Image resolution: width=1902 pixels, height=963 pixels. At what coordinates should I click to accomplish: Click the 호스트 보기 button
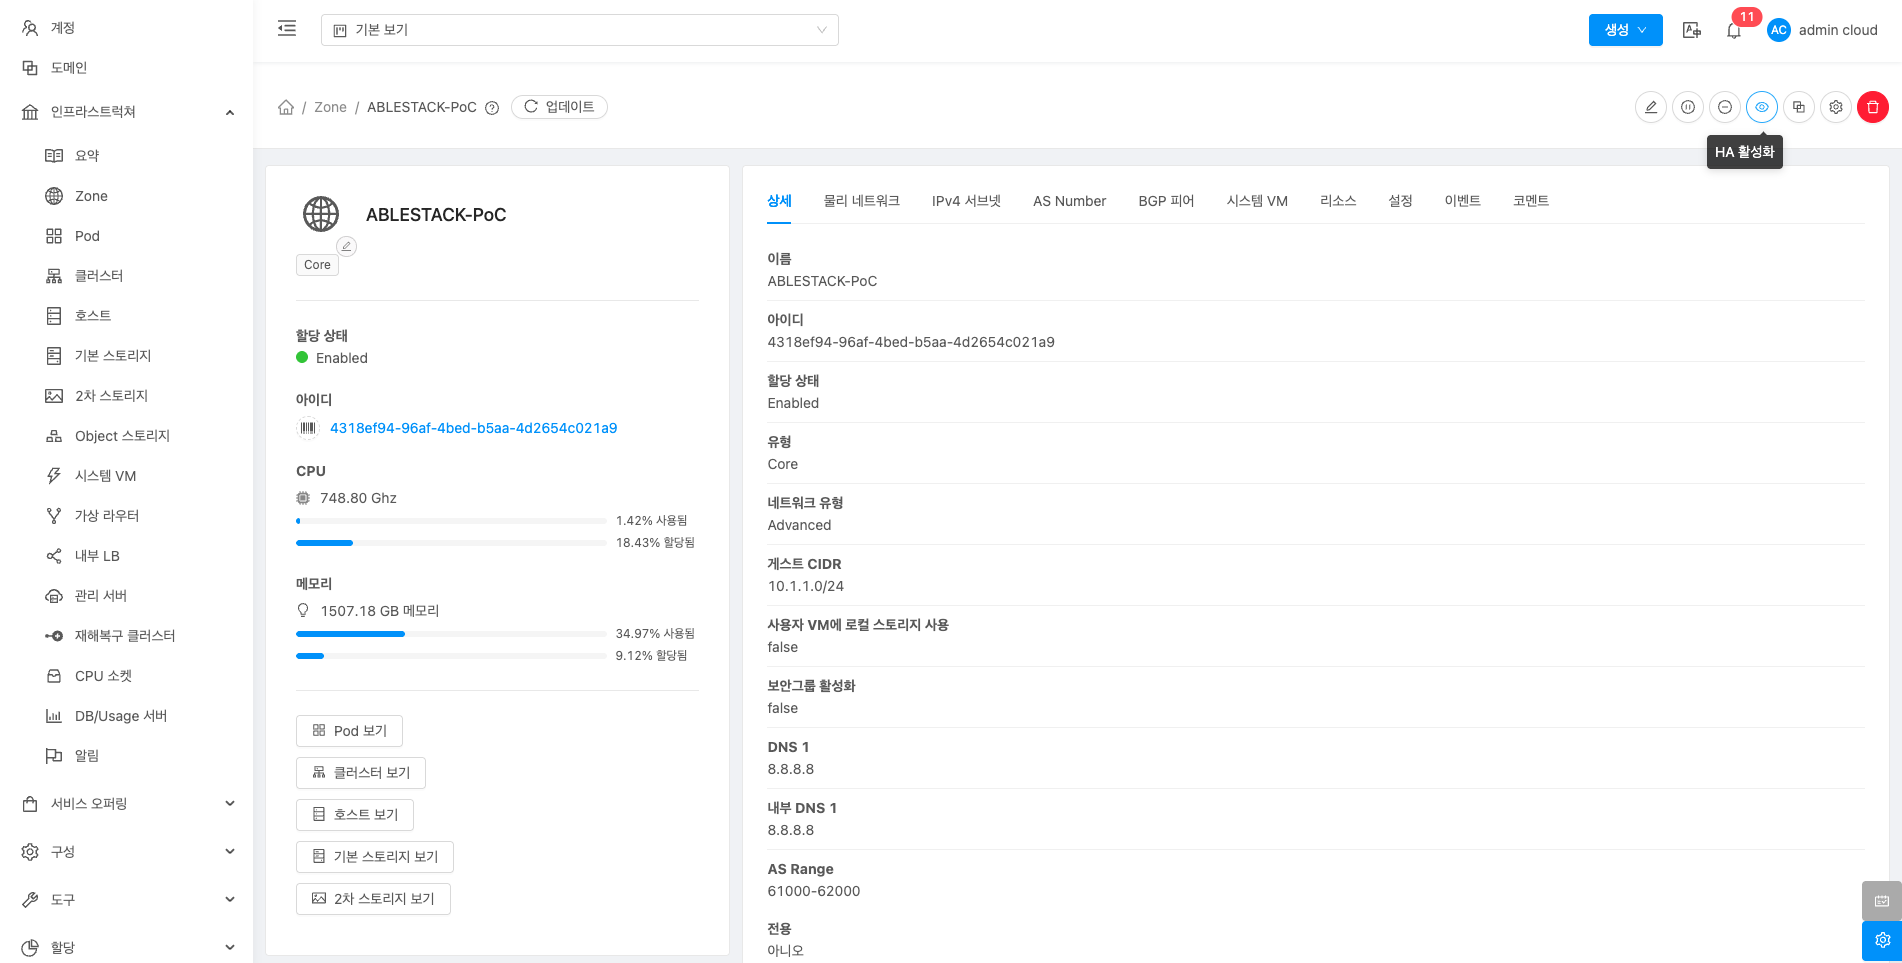click(x=355, y=815)
